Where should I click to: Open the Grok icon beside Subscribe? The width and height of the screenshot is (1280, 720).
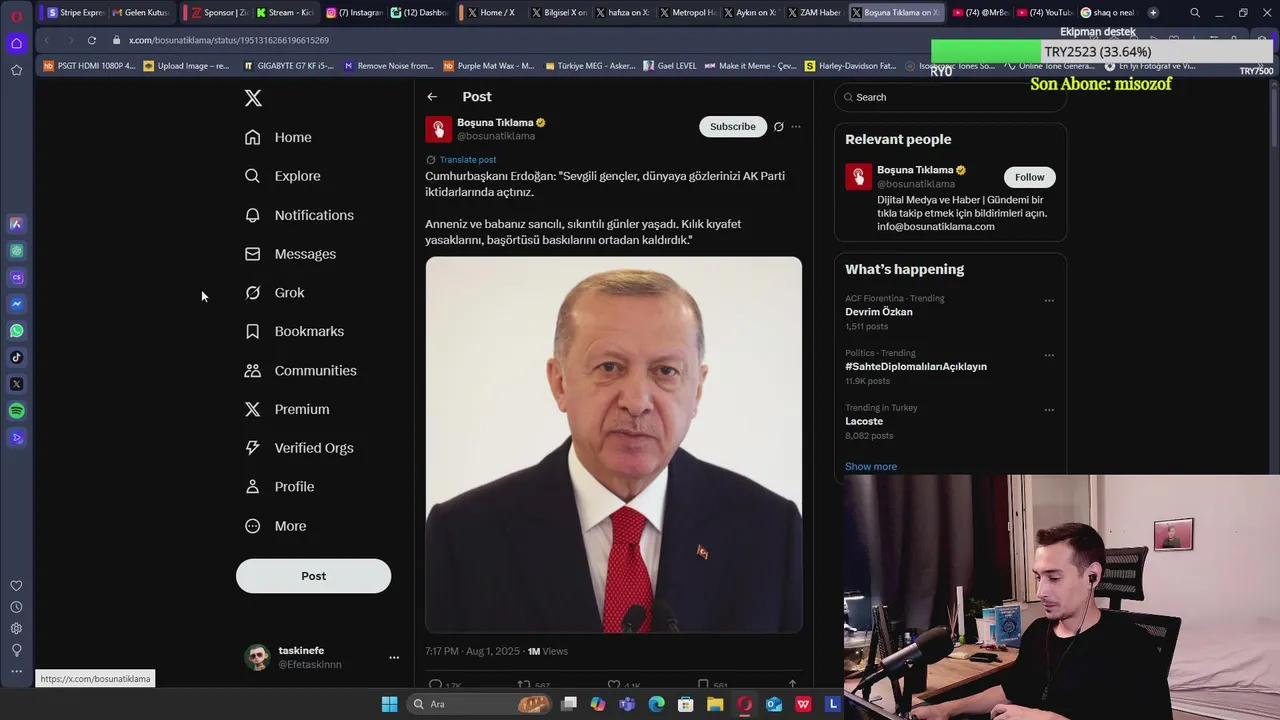778,127
